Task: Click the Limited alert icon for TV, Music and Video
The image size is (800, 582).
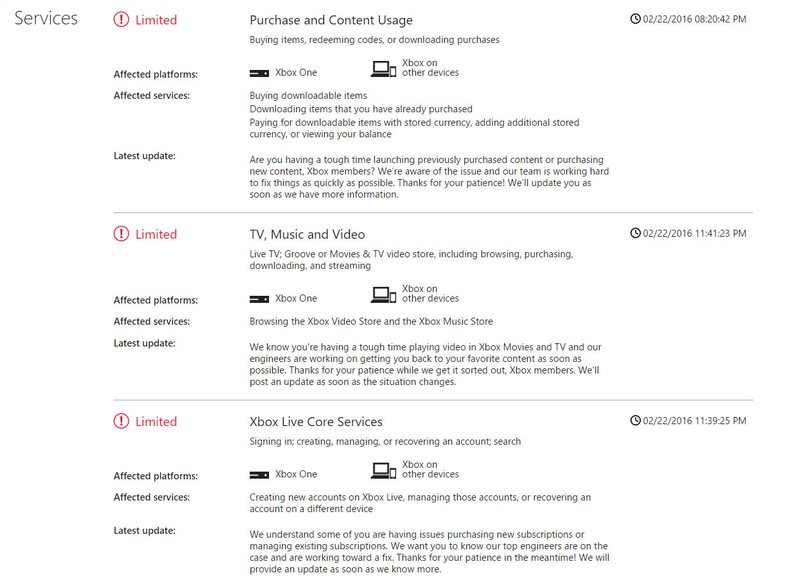Action: (x=121, y=234)
